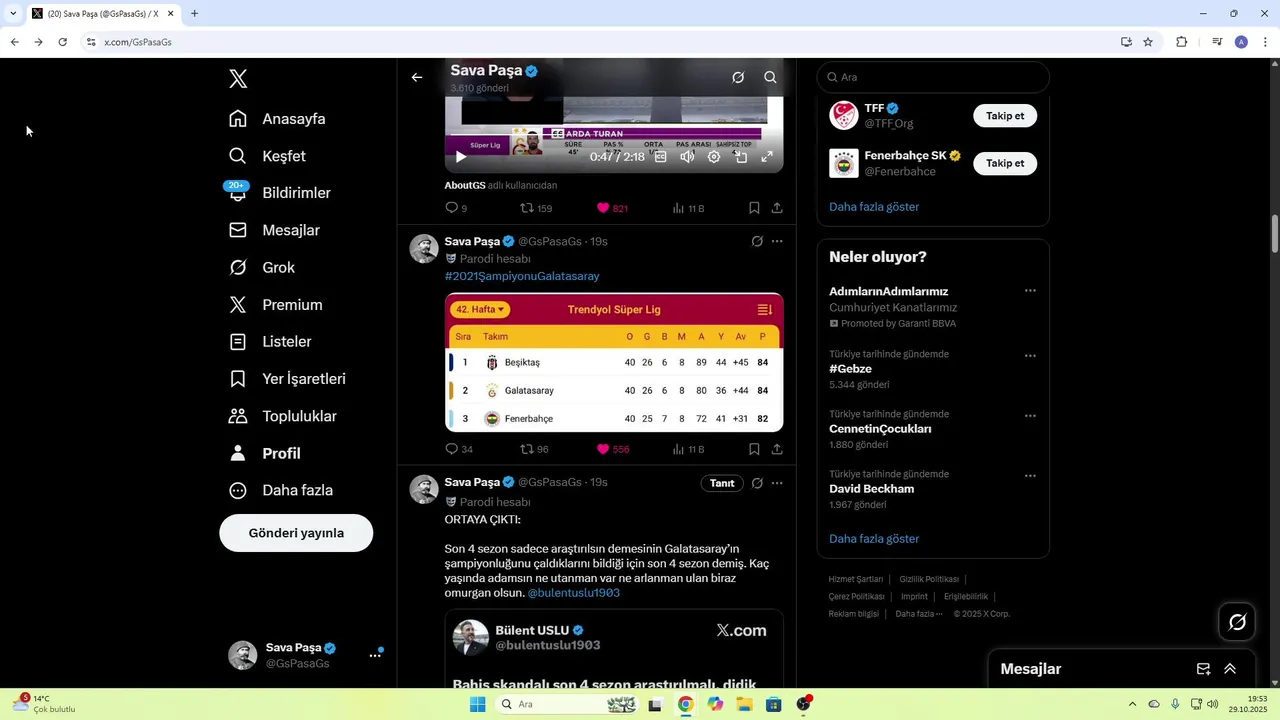Screen dimensions: 1280x720
Task: Expand video to fullscreen
Action: (767, 157)
